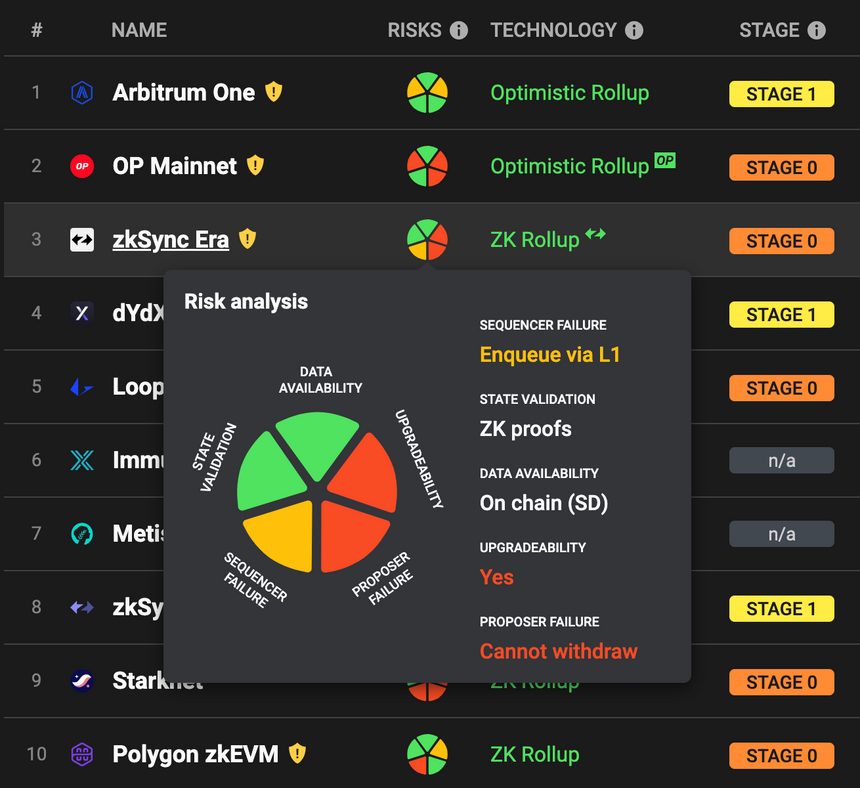Click the STAGE column info icon
860x788 pixels.
click(816, 30)
